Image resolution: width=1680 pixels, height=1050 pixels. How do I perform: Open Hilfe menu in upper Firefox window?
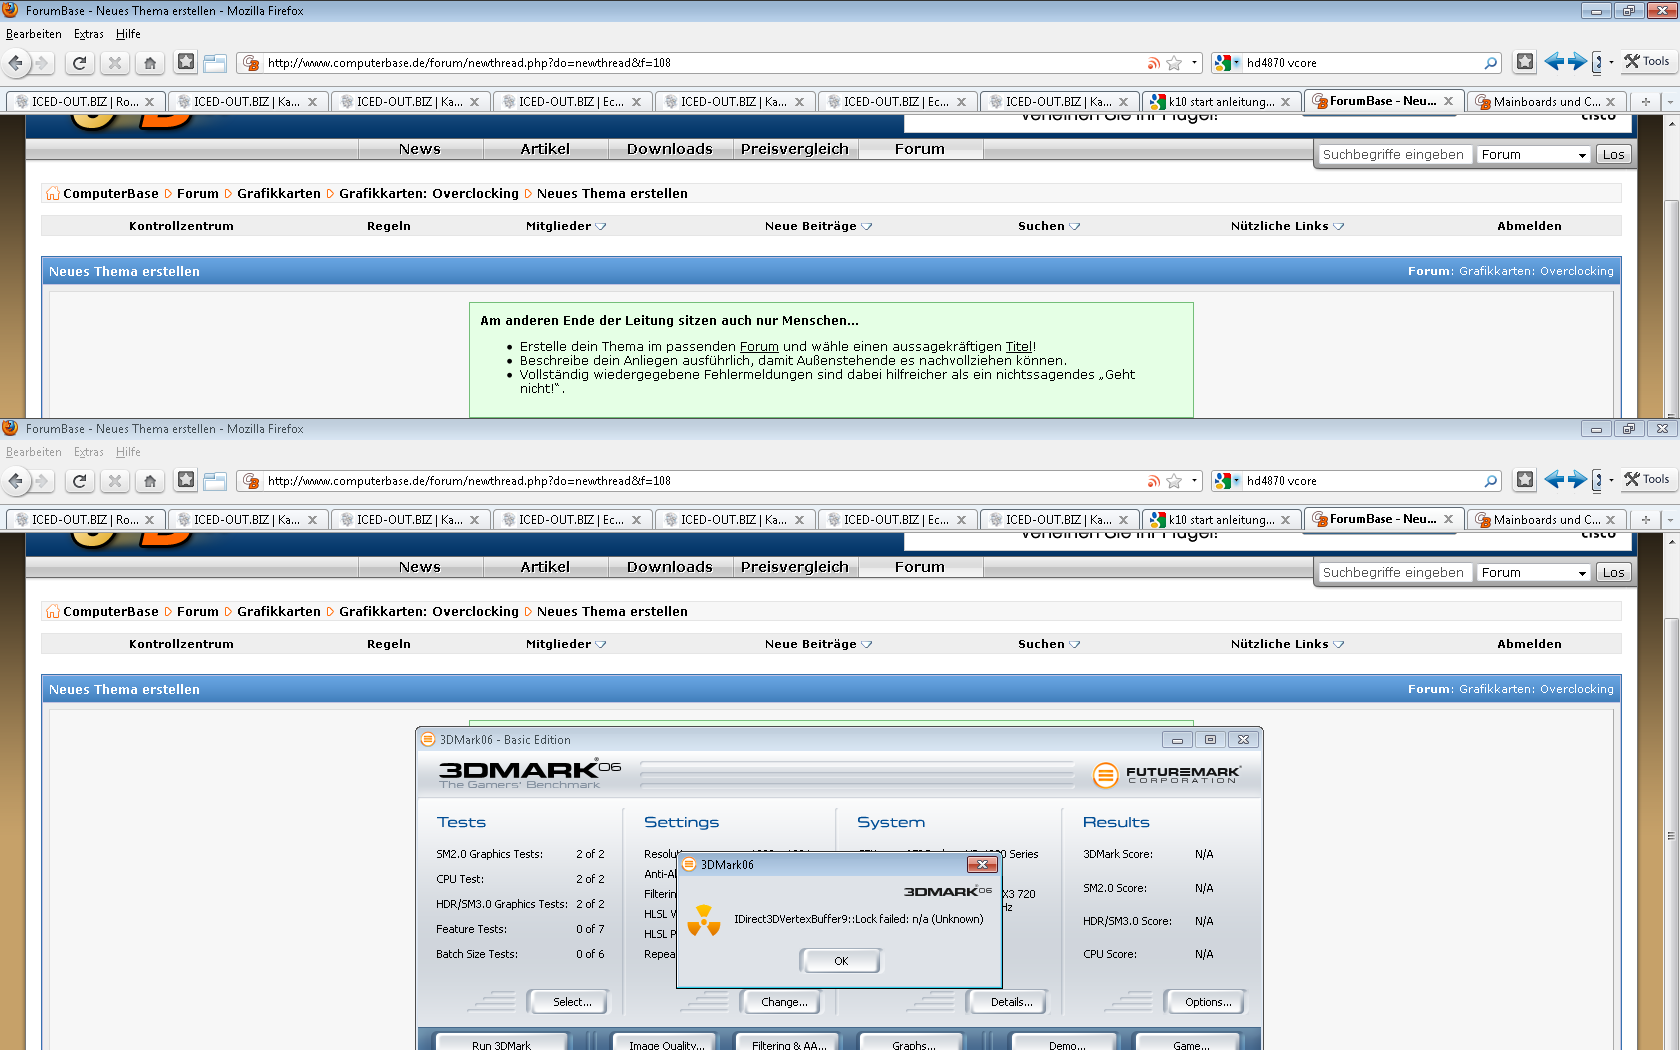click(128, 34)
